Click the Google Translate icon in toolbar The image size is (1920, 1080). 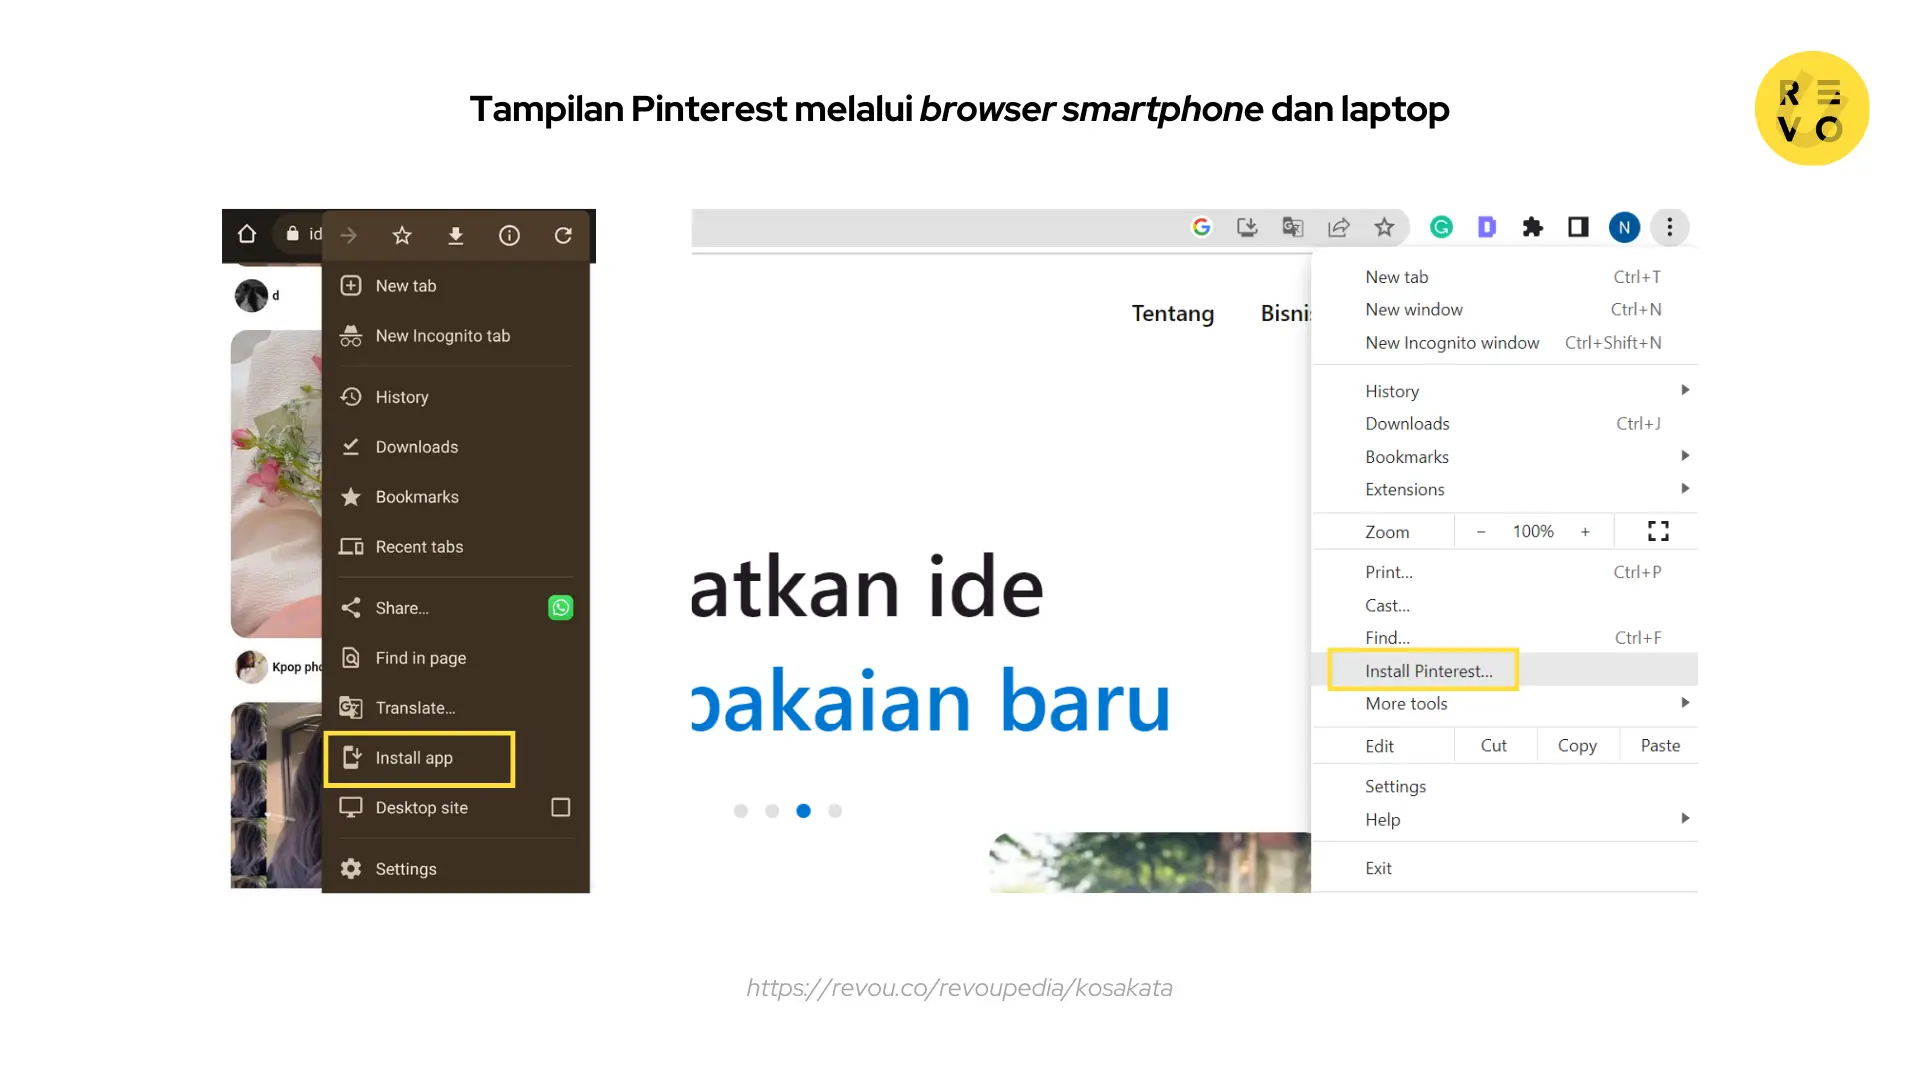tap(1292, 227)
